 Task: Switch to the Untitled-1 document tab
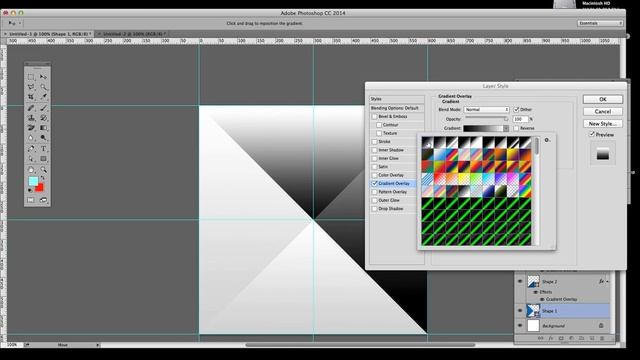[x=48, y=34]
